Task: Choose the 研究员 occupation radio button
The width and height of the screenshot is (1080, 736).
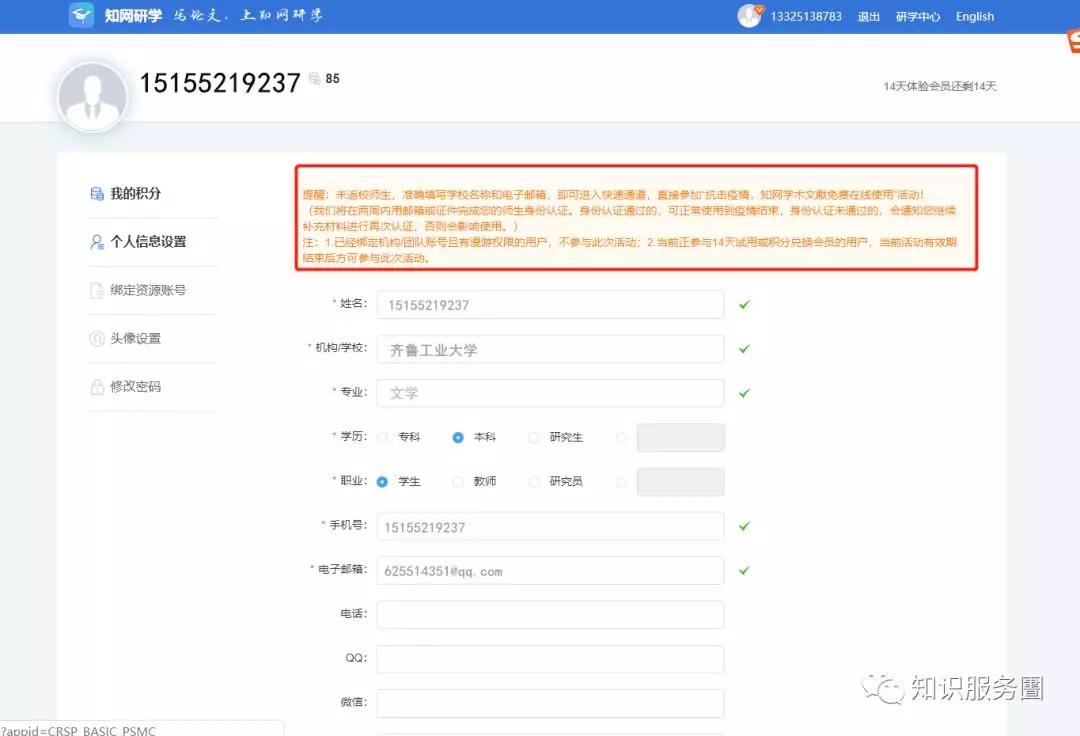Action: [533, 482]
